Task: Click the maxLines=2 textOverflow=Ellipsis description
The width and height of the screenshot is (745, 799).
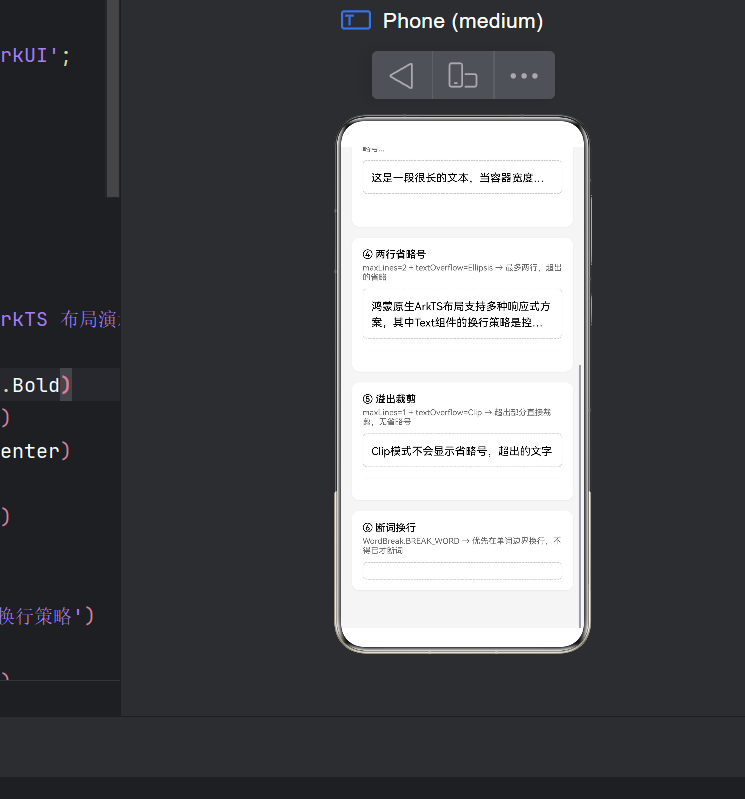Action: [462, 272]
